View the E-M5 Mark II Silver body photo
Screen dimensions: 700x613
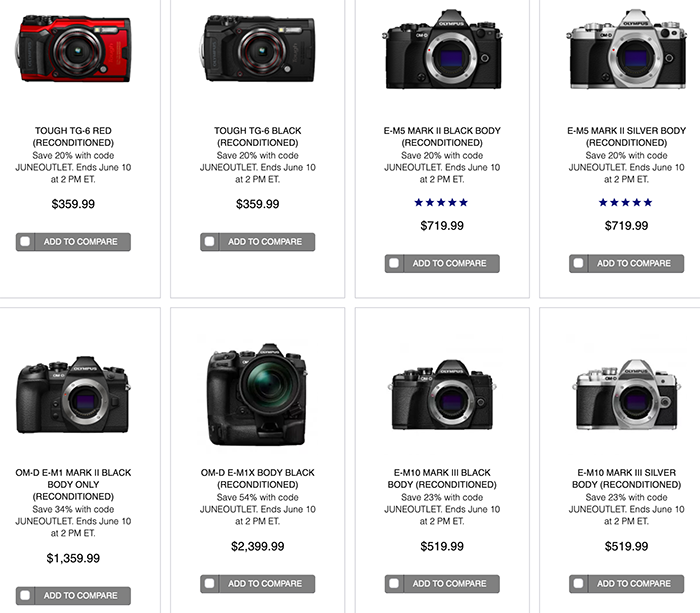coord(626,50)
